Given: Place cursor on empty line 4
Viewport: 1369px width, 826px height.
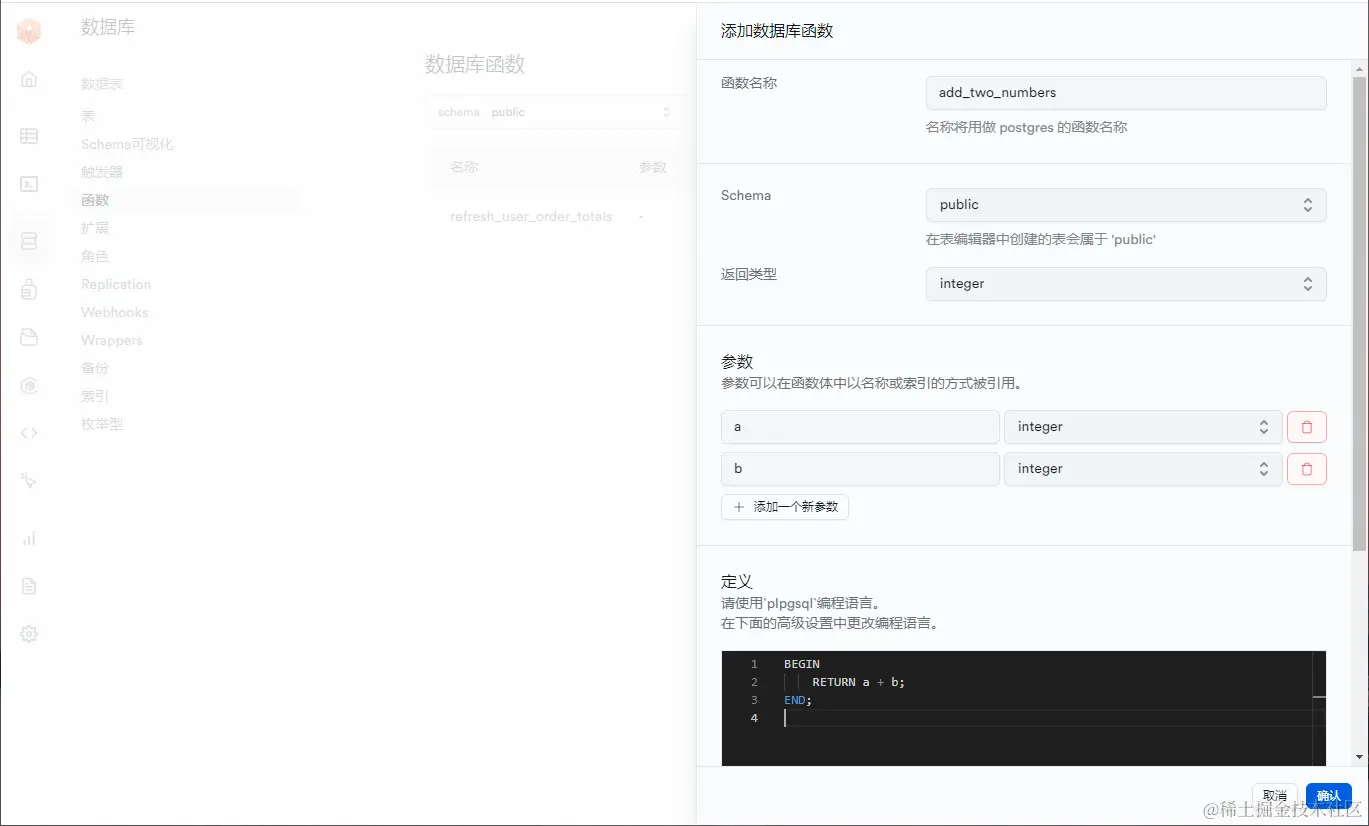Looking at the screenshot, I should 1048,718.
